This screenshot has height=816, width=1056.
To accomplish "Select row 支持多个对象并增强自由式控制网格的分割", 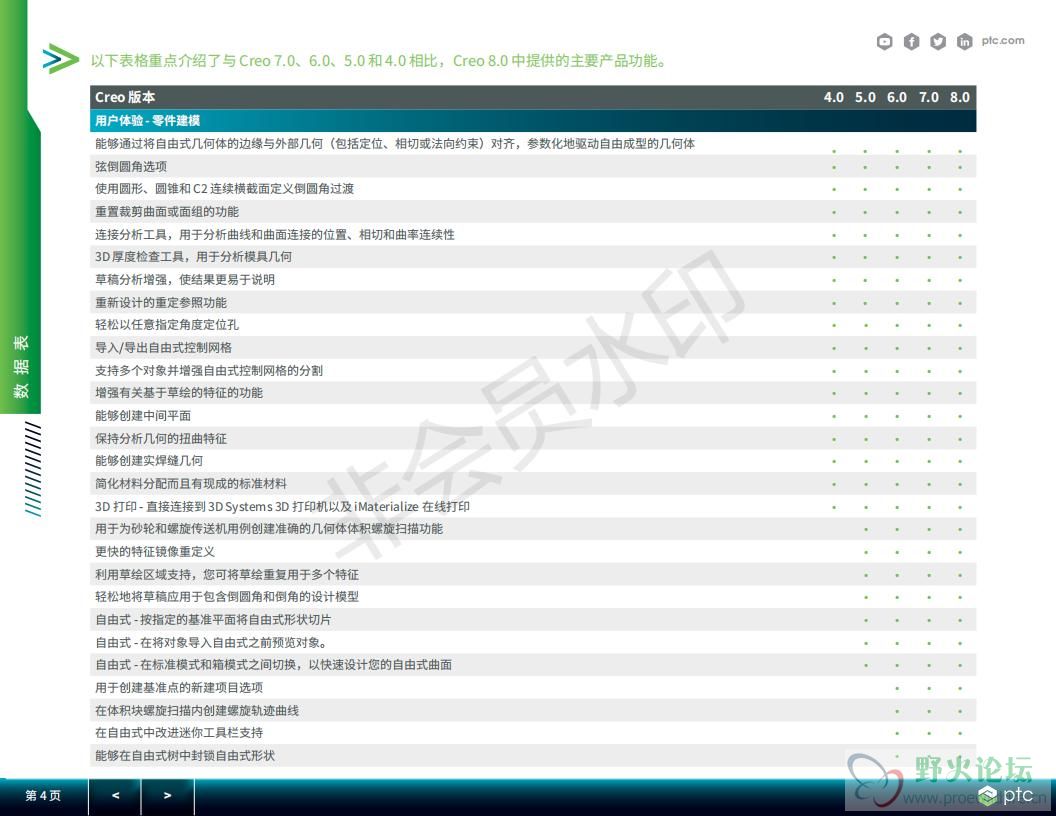I will point(533,370).
